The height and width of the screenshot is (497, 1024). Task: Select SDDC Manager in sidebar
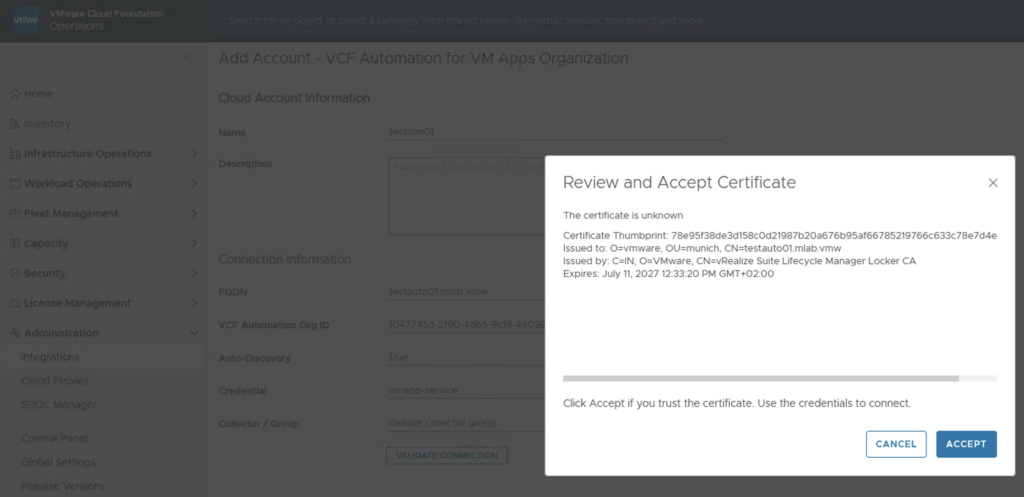[58, 405]
